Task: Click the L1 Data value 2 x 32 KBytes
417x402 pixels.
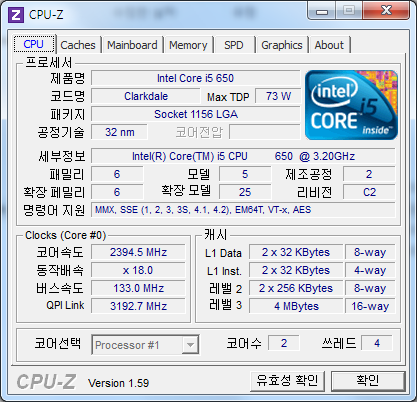Action: [x=296, y=252]
